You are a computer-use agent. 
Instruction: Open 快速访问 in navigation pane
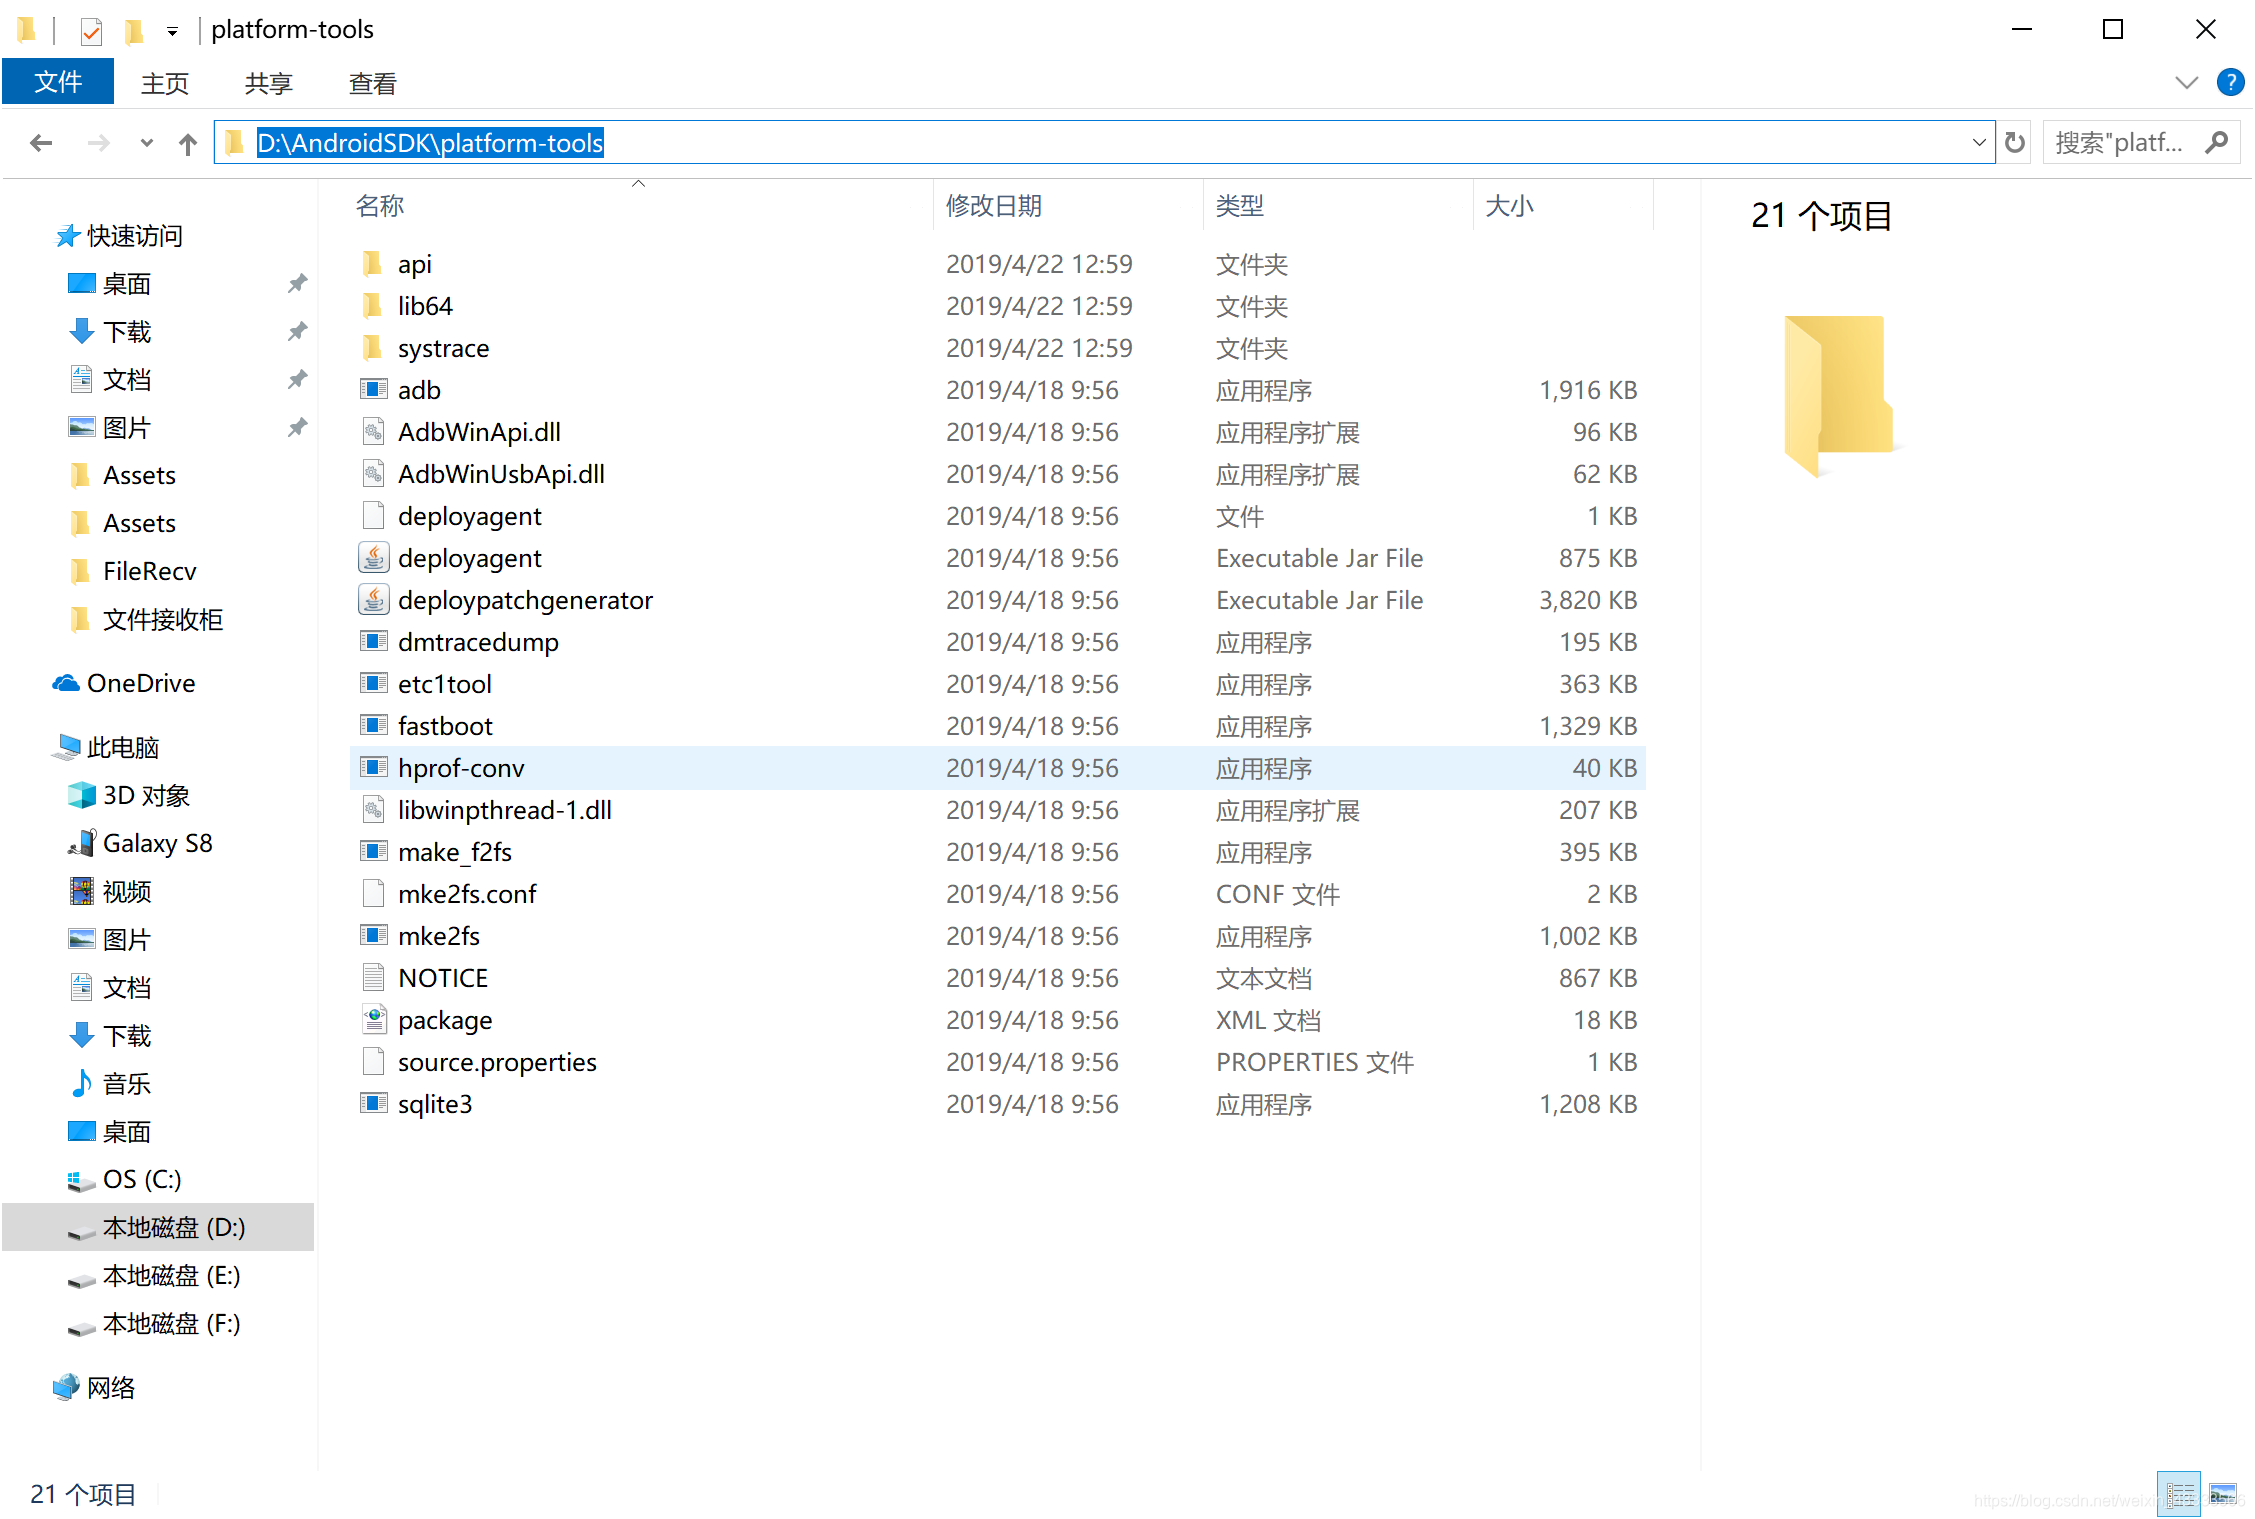pos(134,236)
